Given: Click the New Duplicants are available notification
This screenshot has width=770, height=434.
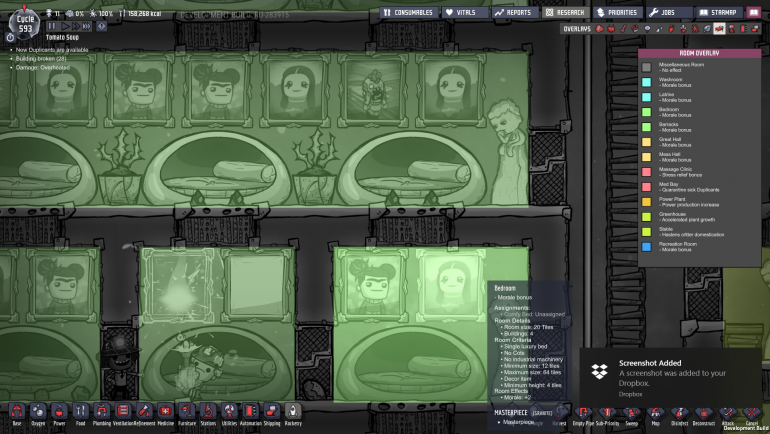Looking at the screenshot, I should (x=52, y=50).
